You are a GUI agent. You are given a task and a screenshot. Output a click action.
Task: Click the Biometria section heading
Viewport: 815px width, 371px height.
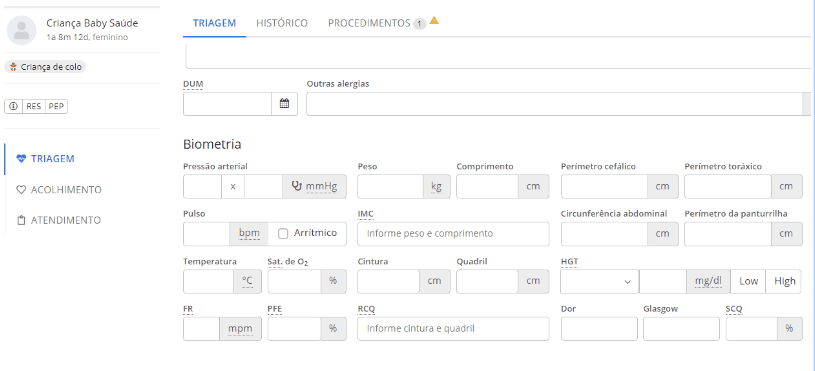coord(212,144)
